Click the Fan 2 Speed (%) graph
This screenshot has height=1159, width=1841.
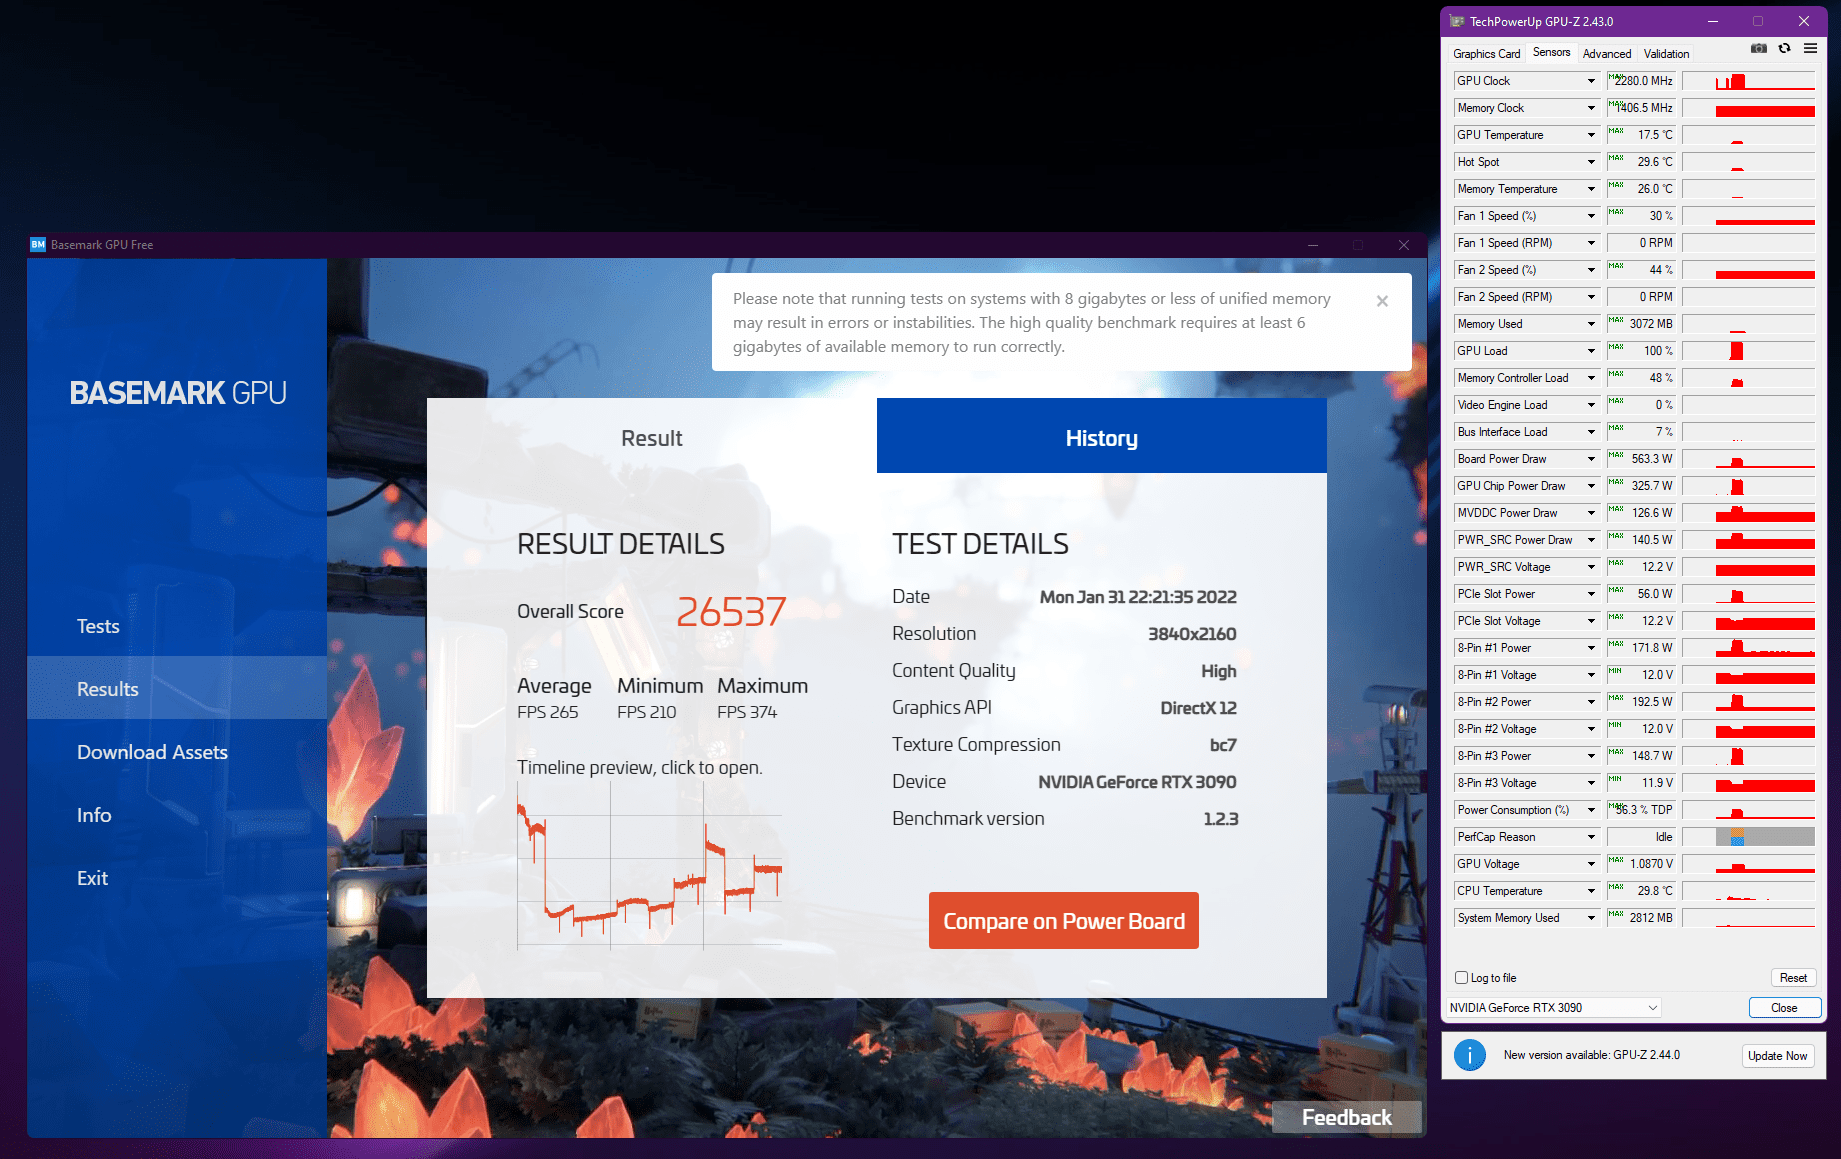1748,270
